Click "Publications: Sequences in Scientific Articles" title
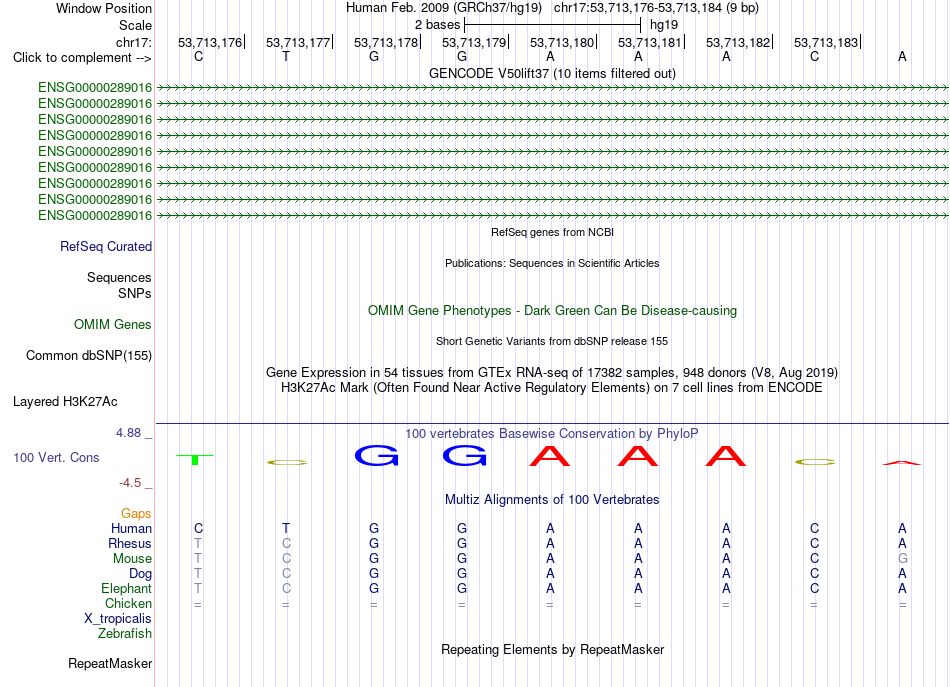This screenshot has width=950, height=687. [552, 263]
